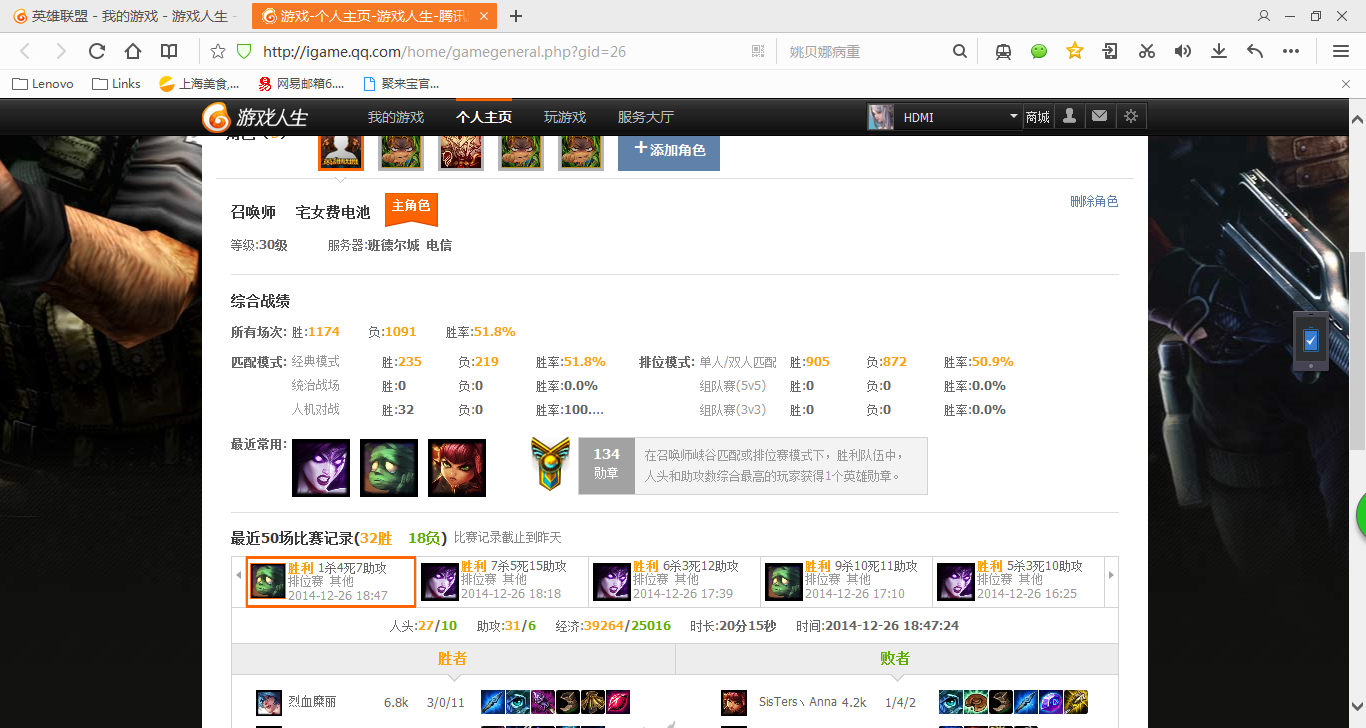The image size is (1366, 728).
Task: Open the 服务大厅 nav item
Action: click(x=646, y=117)
